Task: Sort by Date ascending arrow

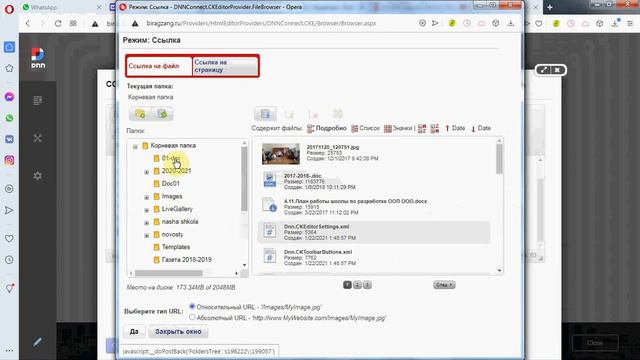Action: point(455,128)
